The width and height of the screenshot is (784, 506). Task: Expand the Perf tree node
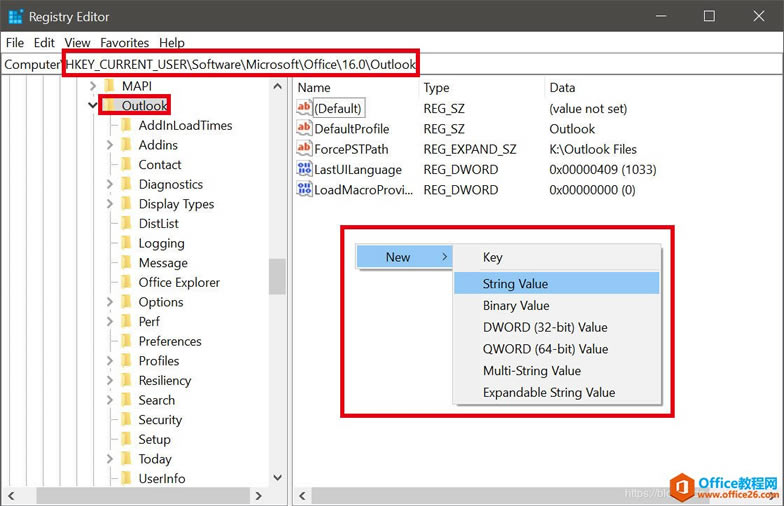[x=110, y=322]
